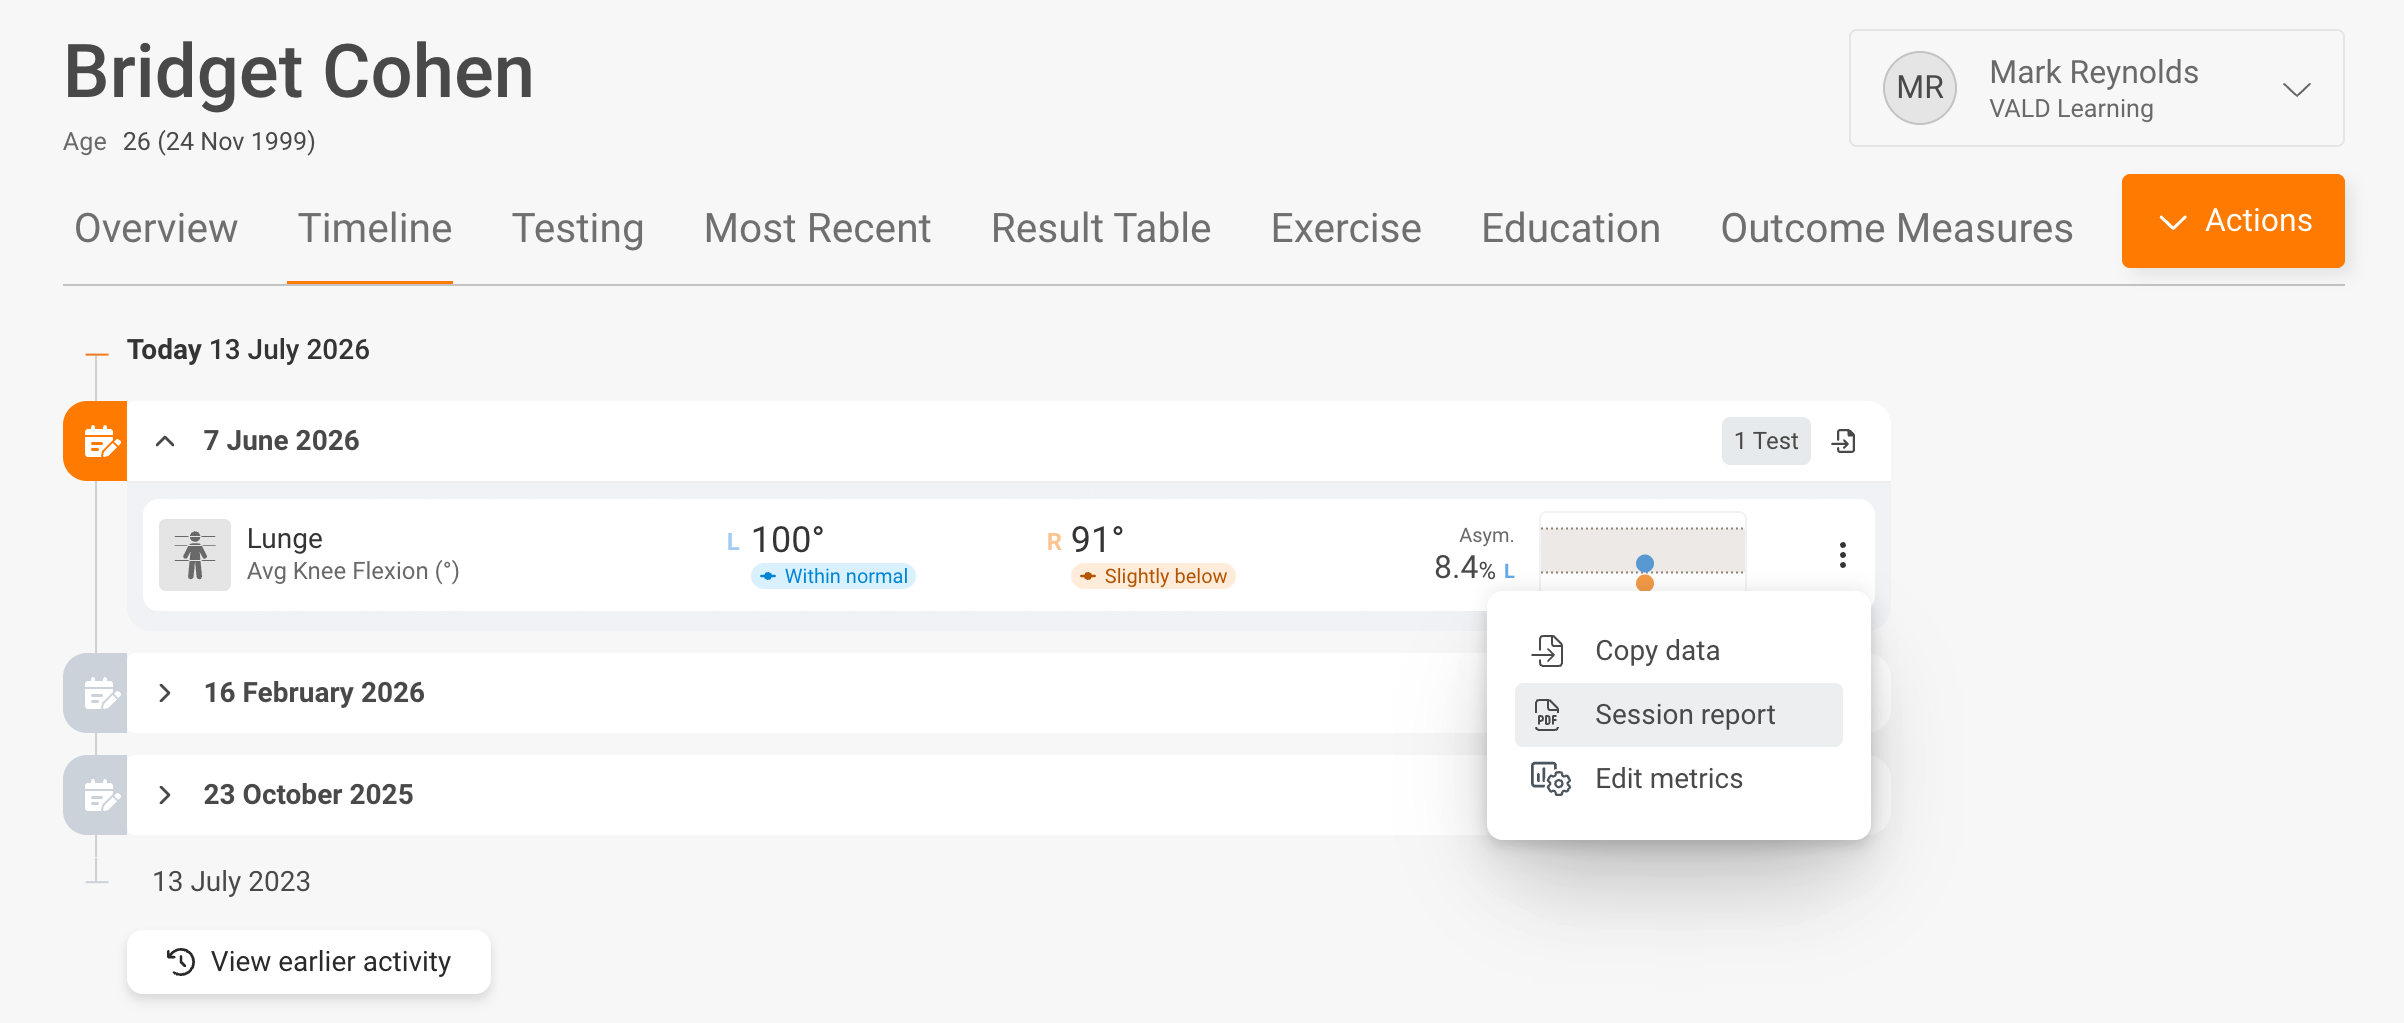Click View earlier activity button
Image resolution: width=2404 pixels, height=1023 pixels.
point(309,962)
